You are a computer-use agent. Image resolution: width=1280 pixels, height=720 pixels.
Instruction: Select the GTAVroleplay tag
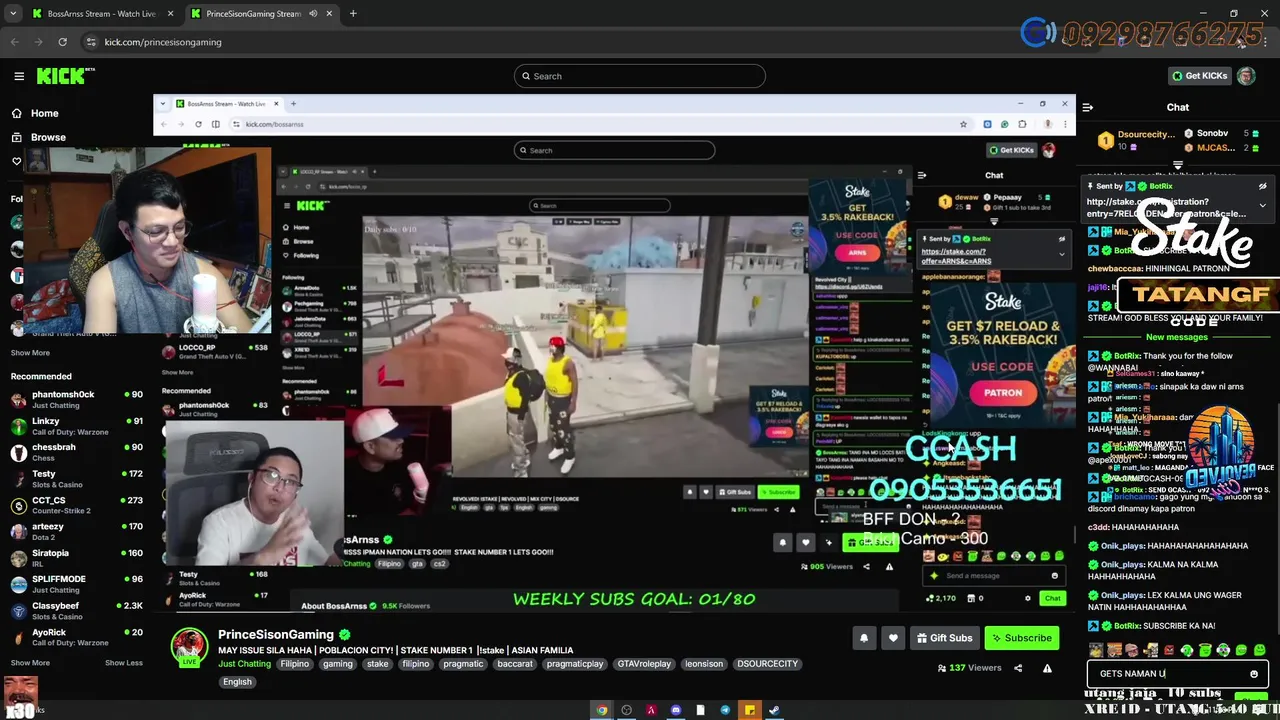(x=644, y=664)
